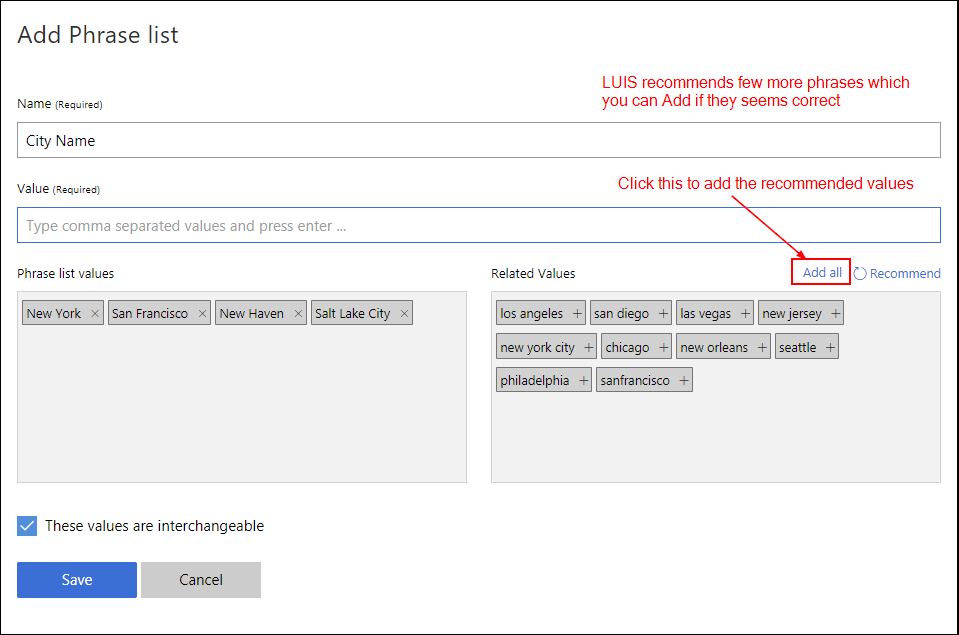This screenshot has width=959, height=635.
Task: Add san diego recommended value
Action: pyautogui.click(x=663, y=314)
